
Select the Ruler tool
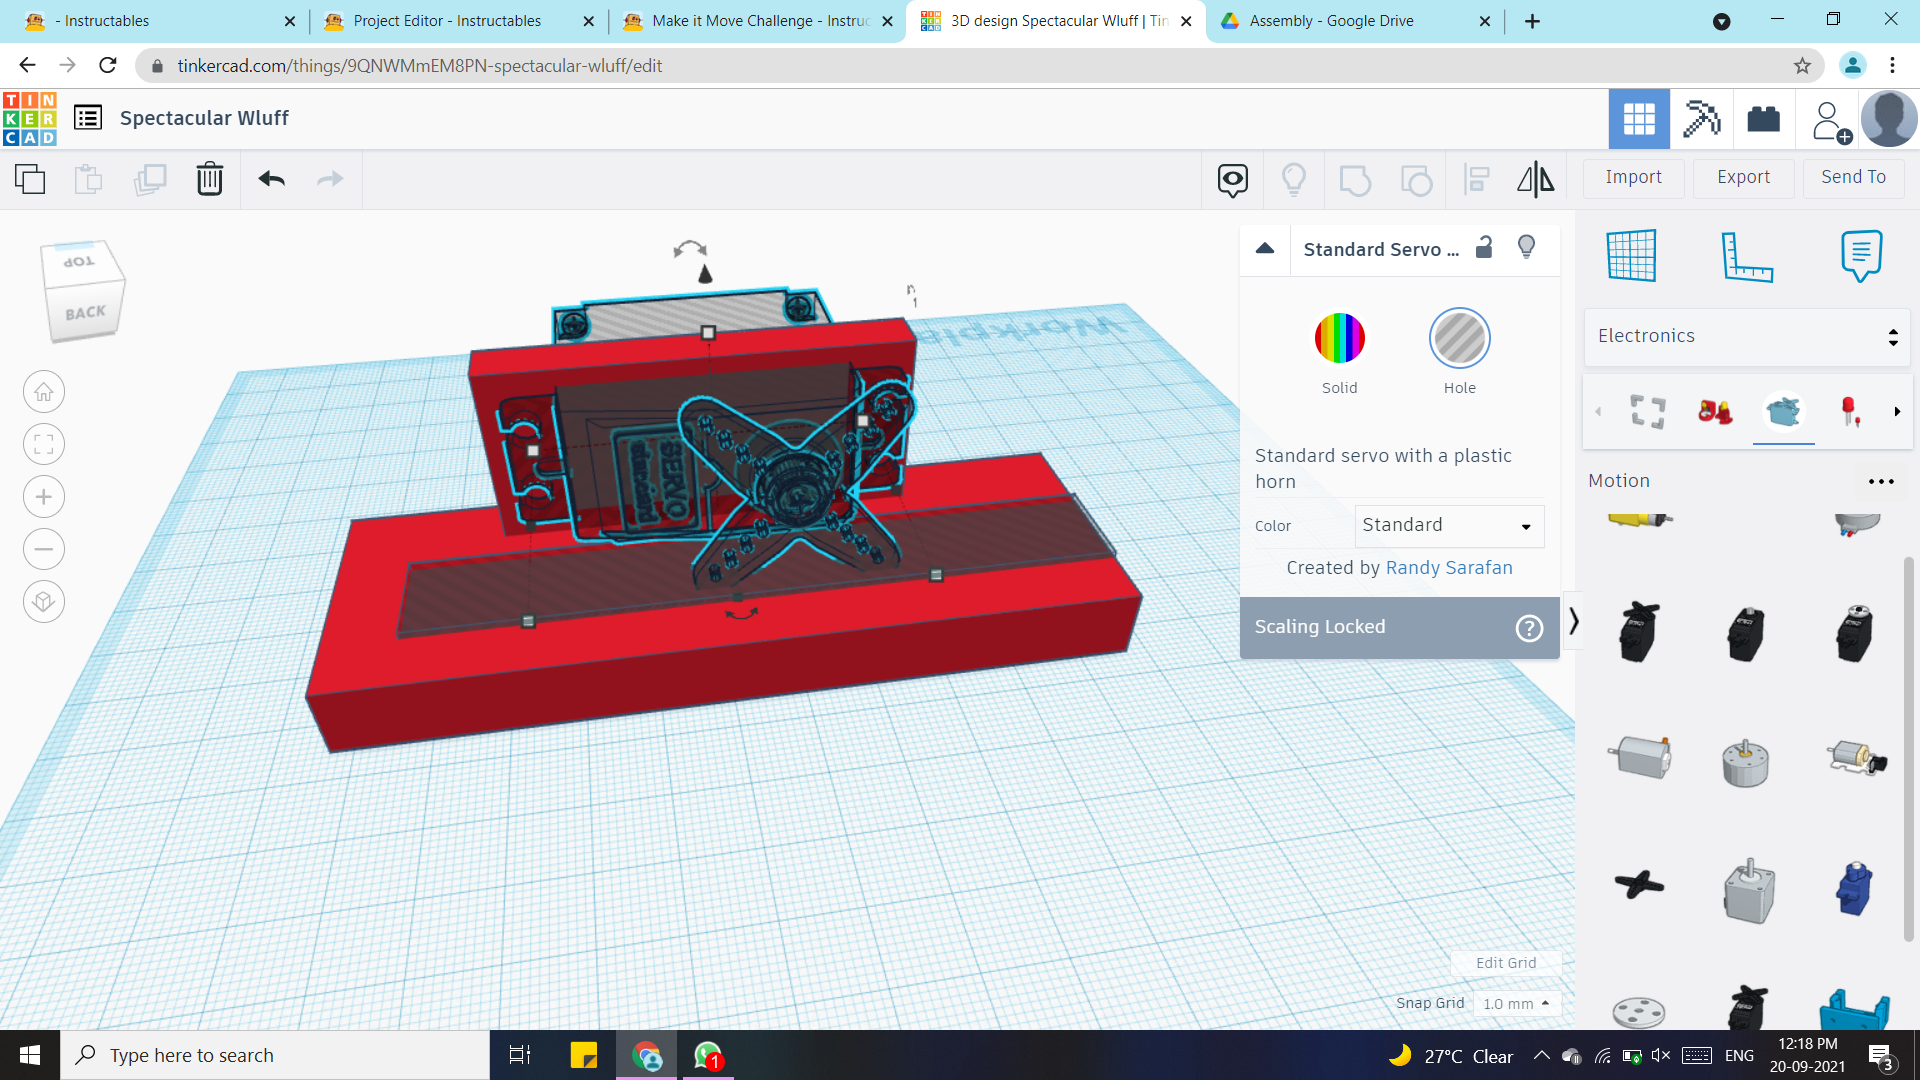coord(1746,256)
